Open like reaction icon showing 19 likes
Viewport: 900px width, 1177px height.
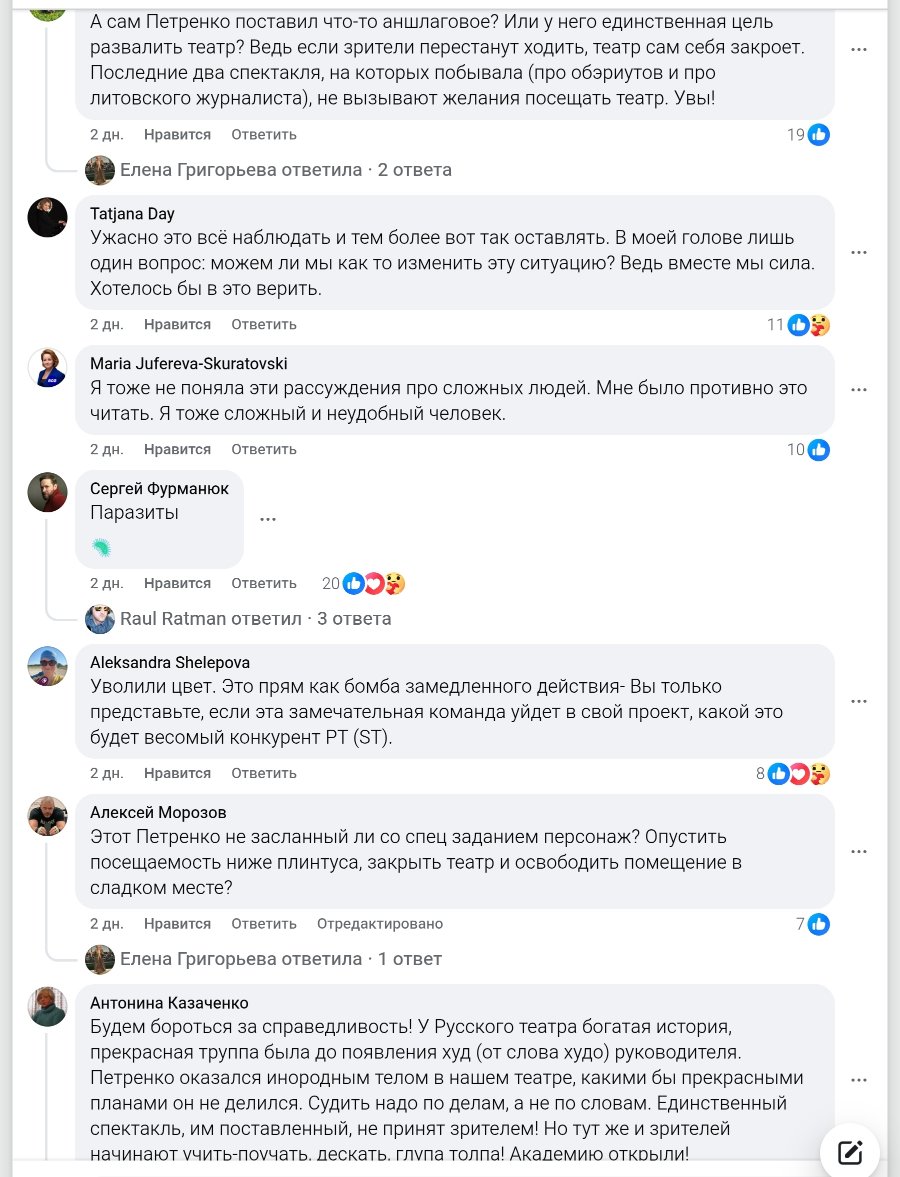[818, 135]
